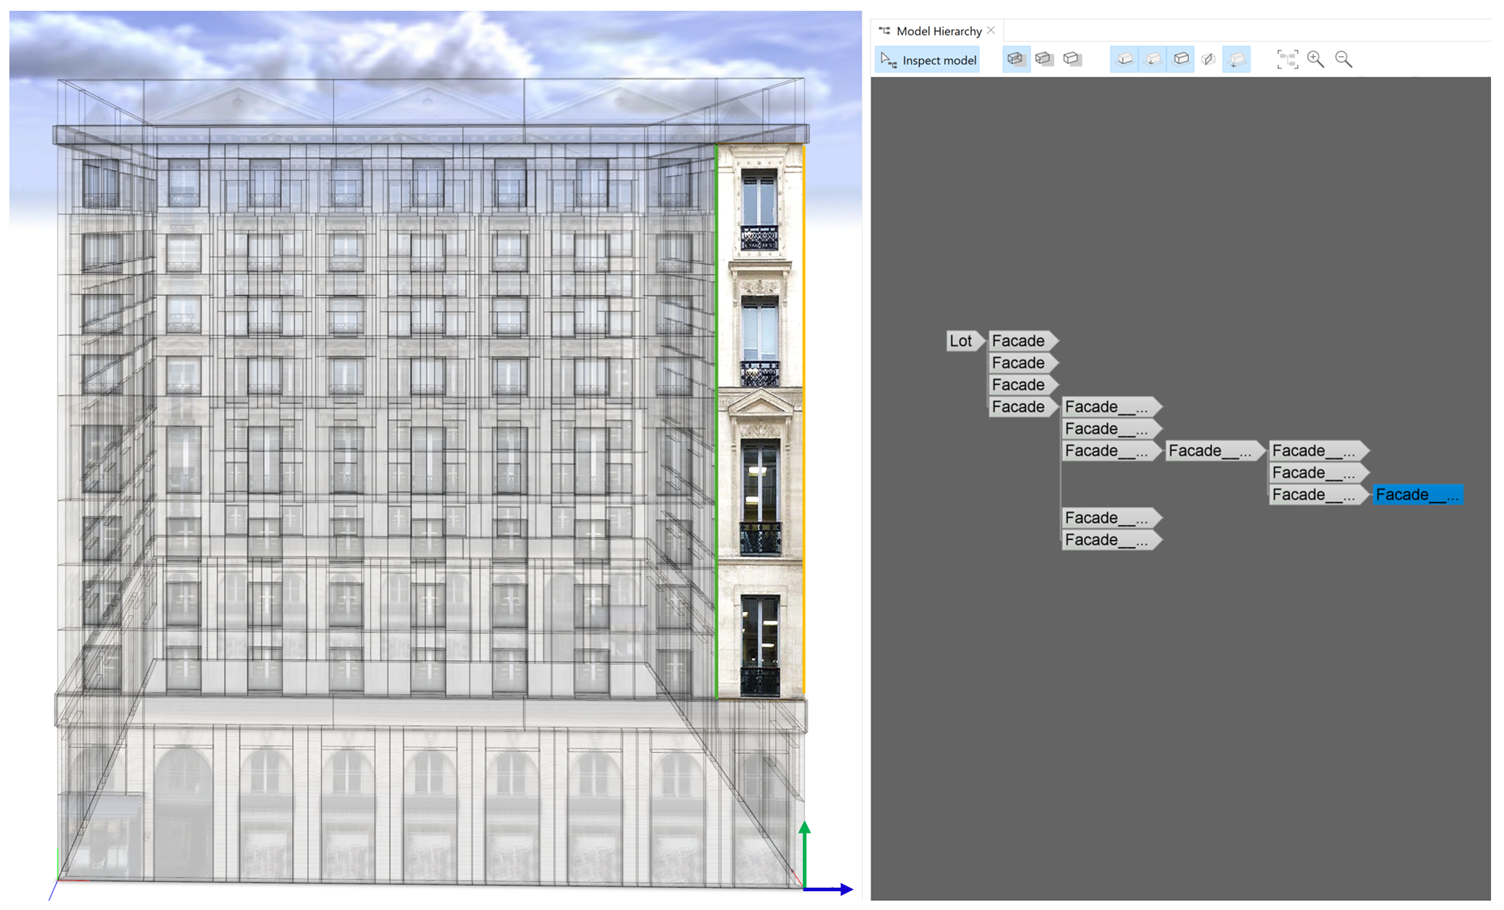Click the frame-entire-hierarchy icon

coord(1287,59)
